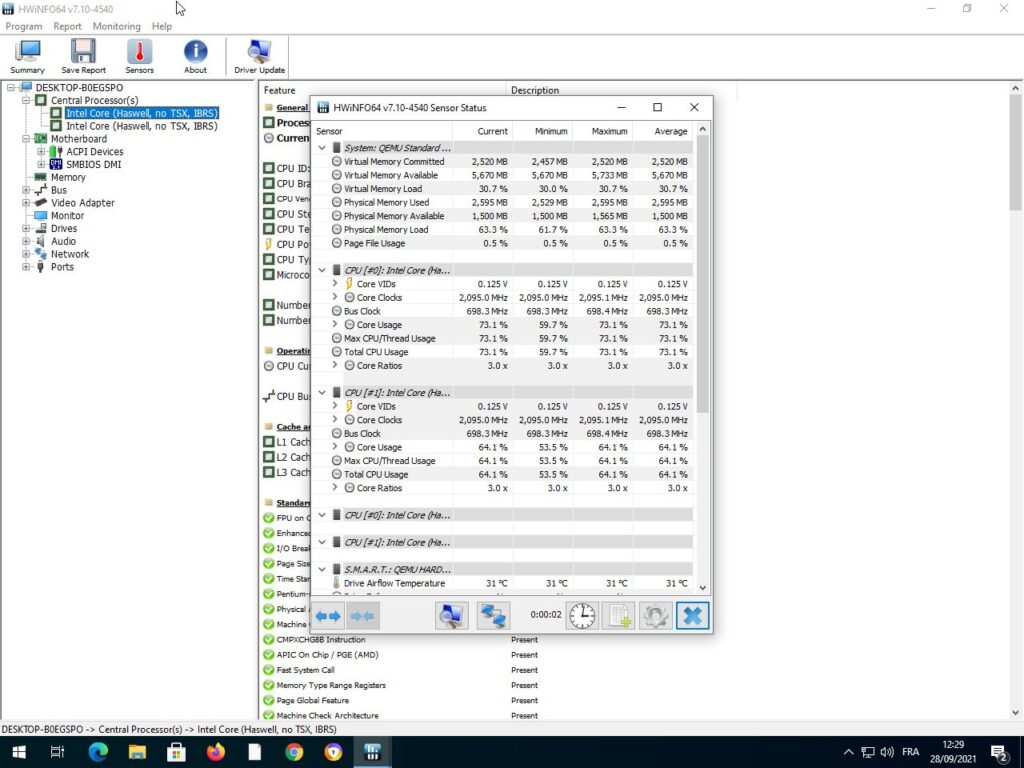Collapse first CPU [#0]: Intel Core sensor group
1024x768 pixels.
pos(322,270)
